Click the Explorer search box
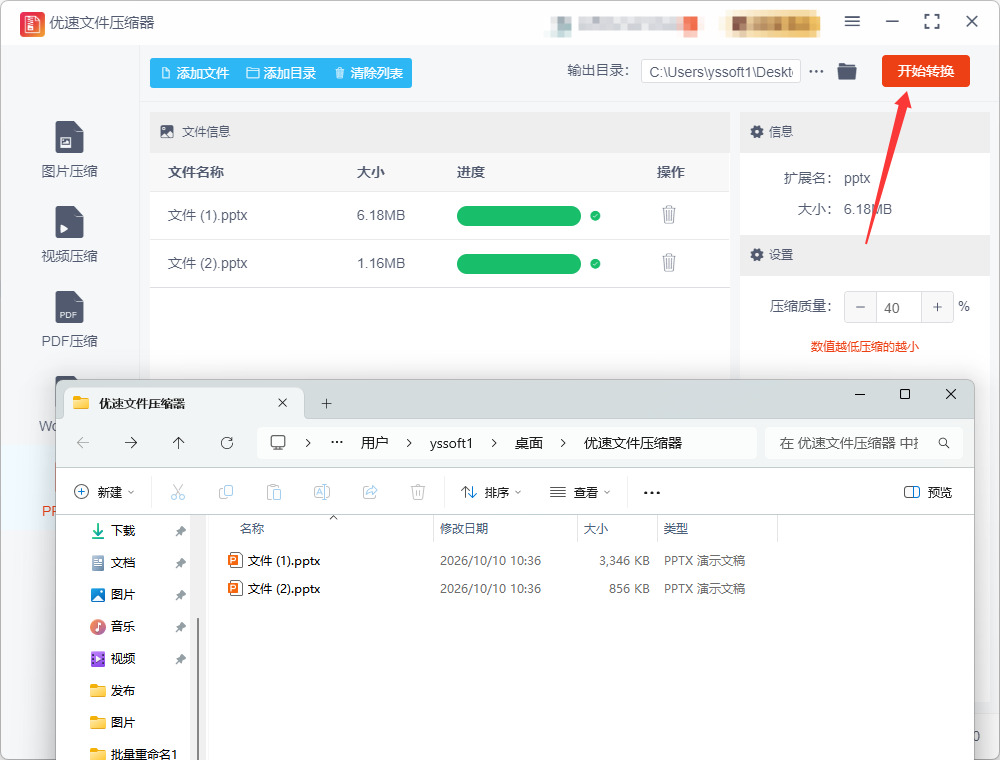 pos(864,442)
